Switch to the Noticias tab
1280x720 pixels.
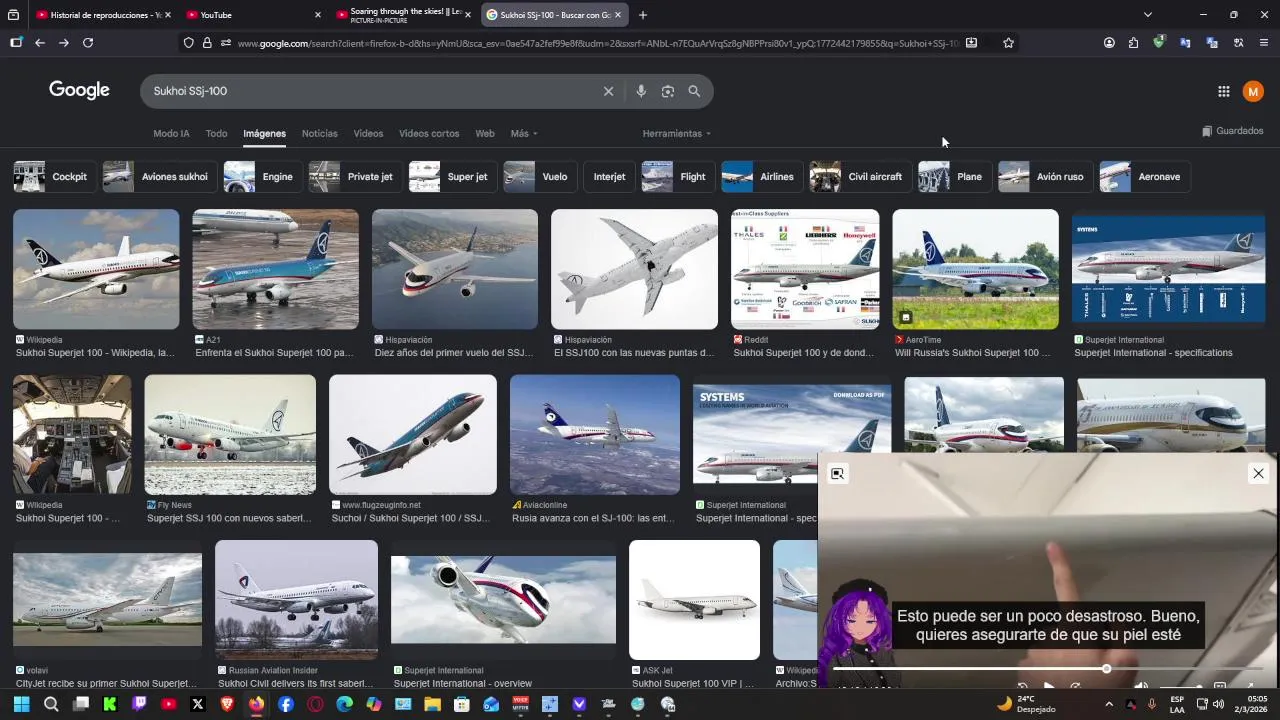320,133
